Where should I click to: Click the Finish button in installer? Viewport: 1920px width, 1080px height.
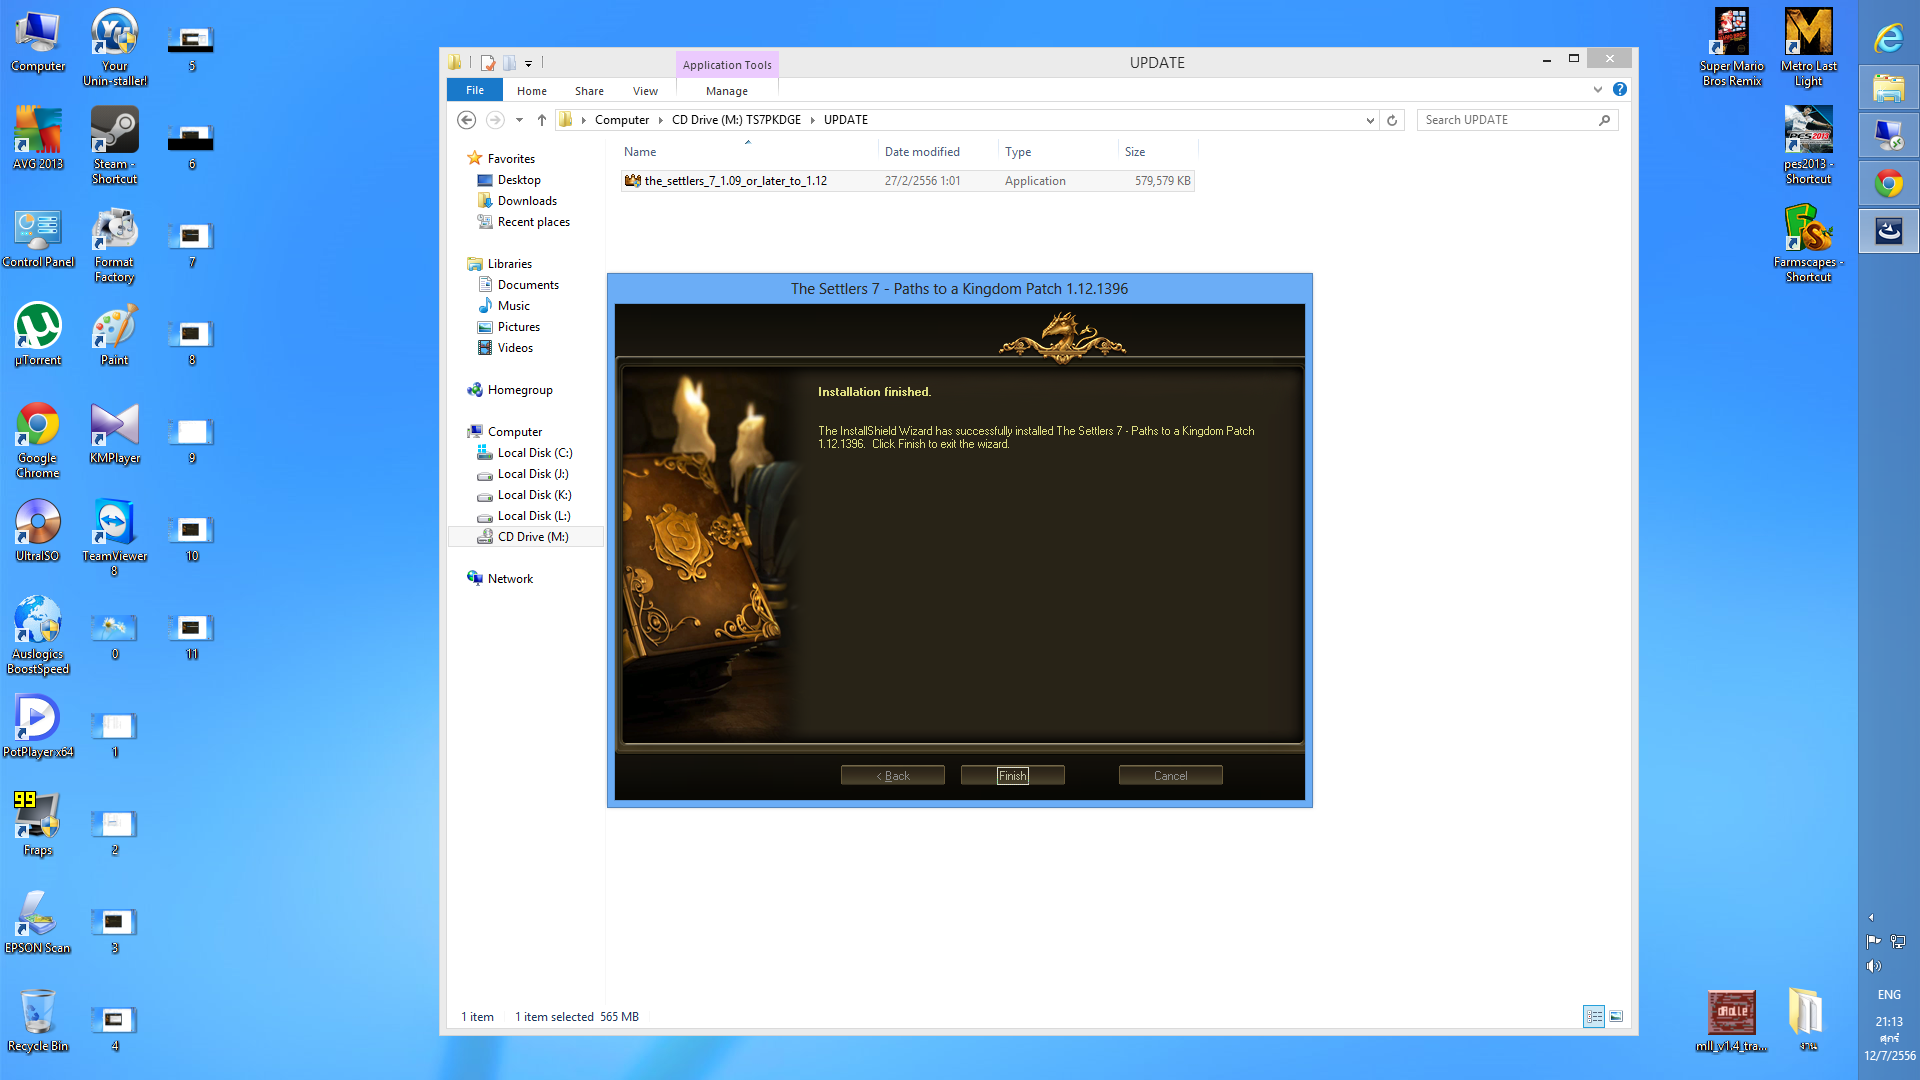1012,775
